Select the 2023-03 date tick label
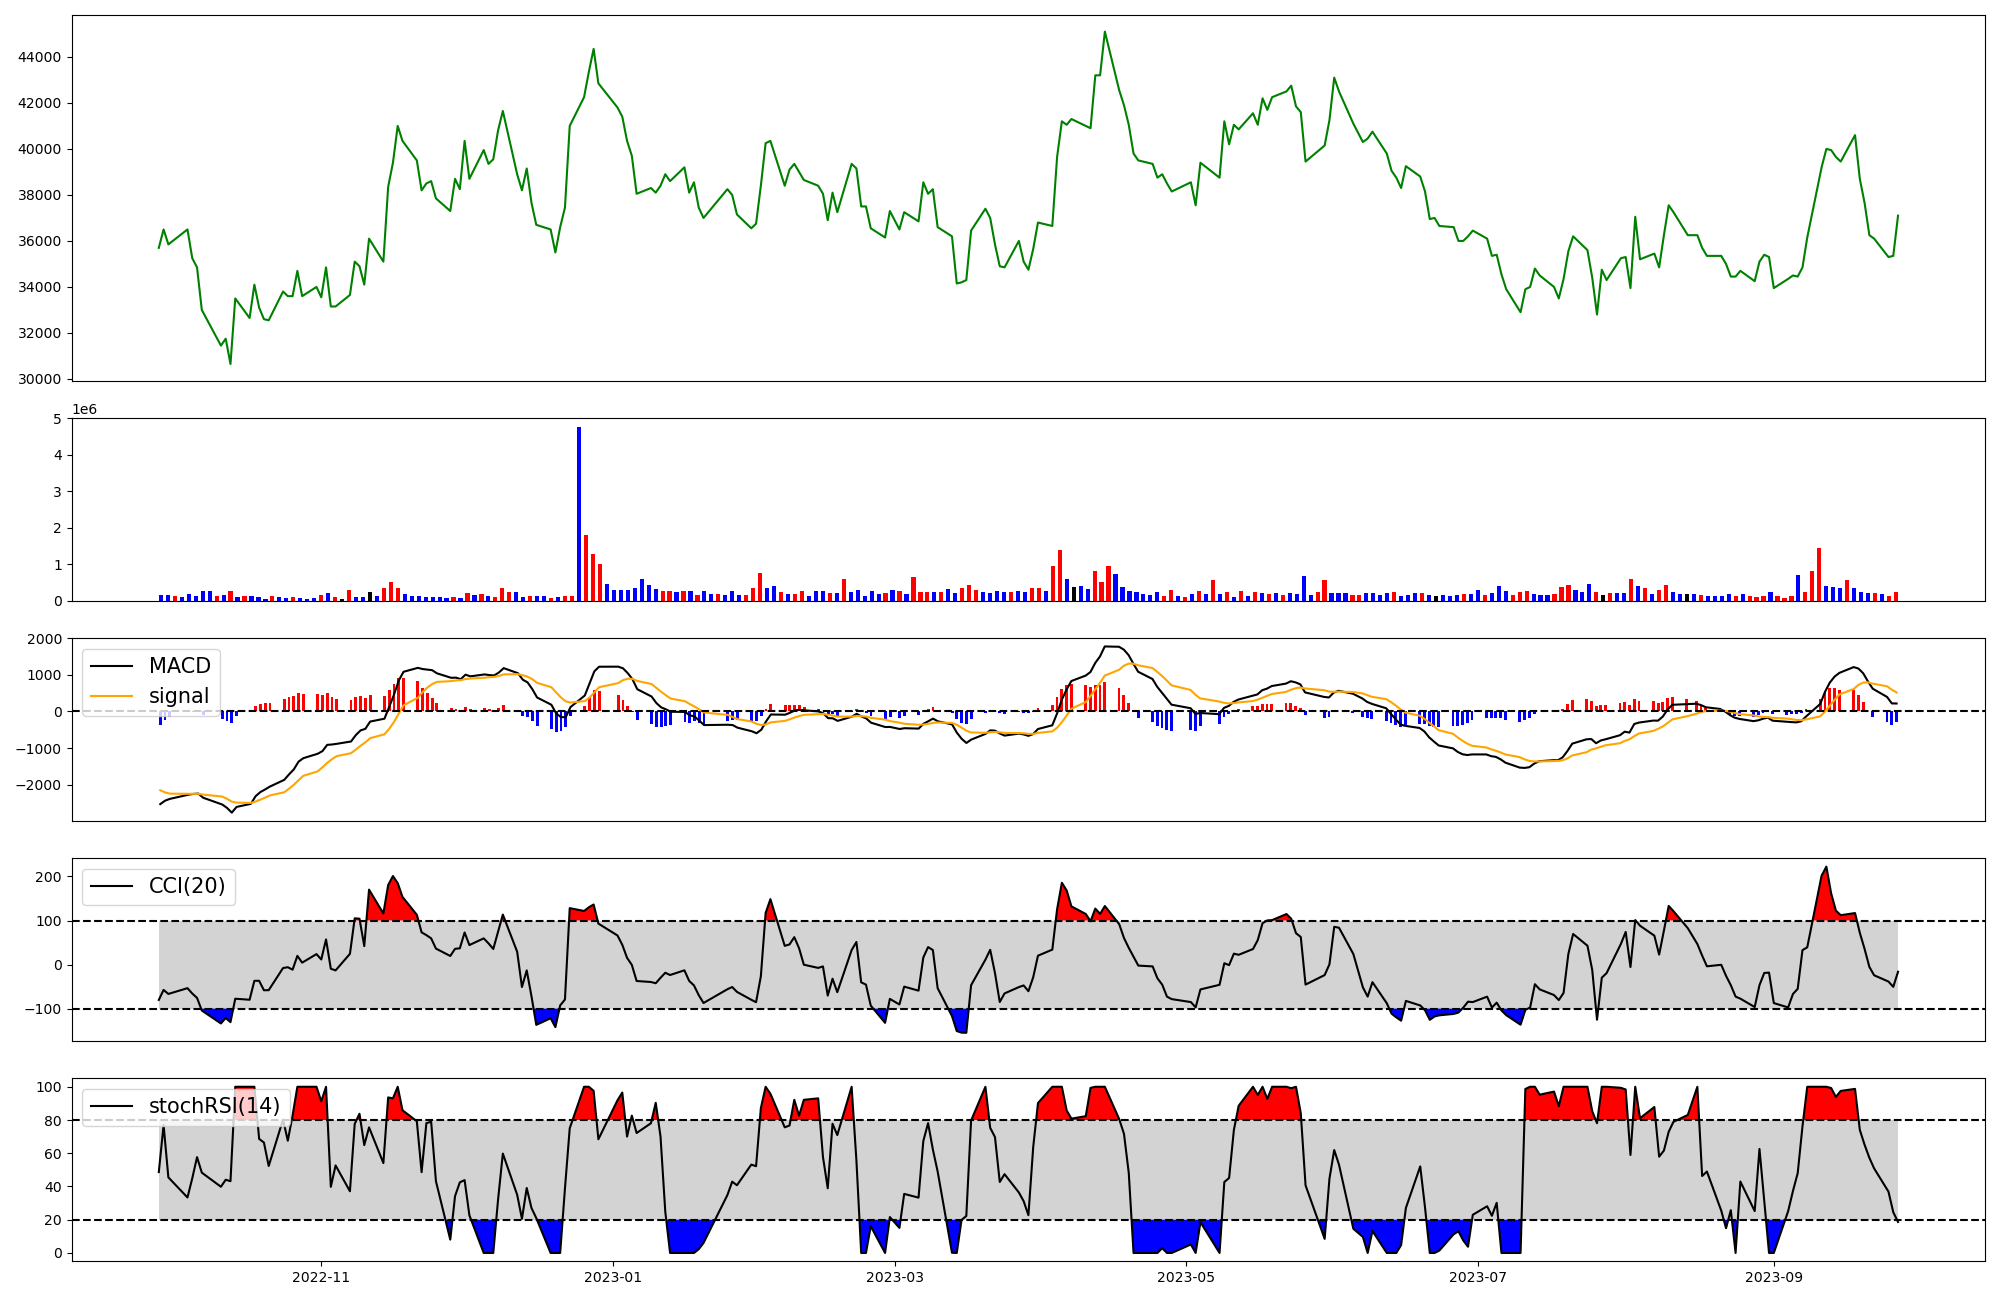Image resolution: width=2000 pixels, height=1300 pixels. (895, 1277)
